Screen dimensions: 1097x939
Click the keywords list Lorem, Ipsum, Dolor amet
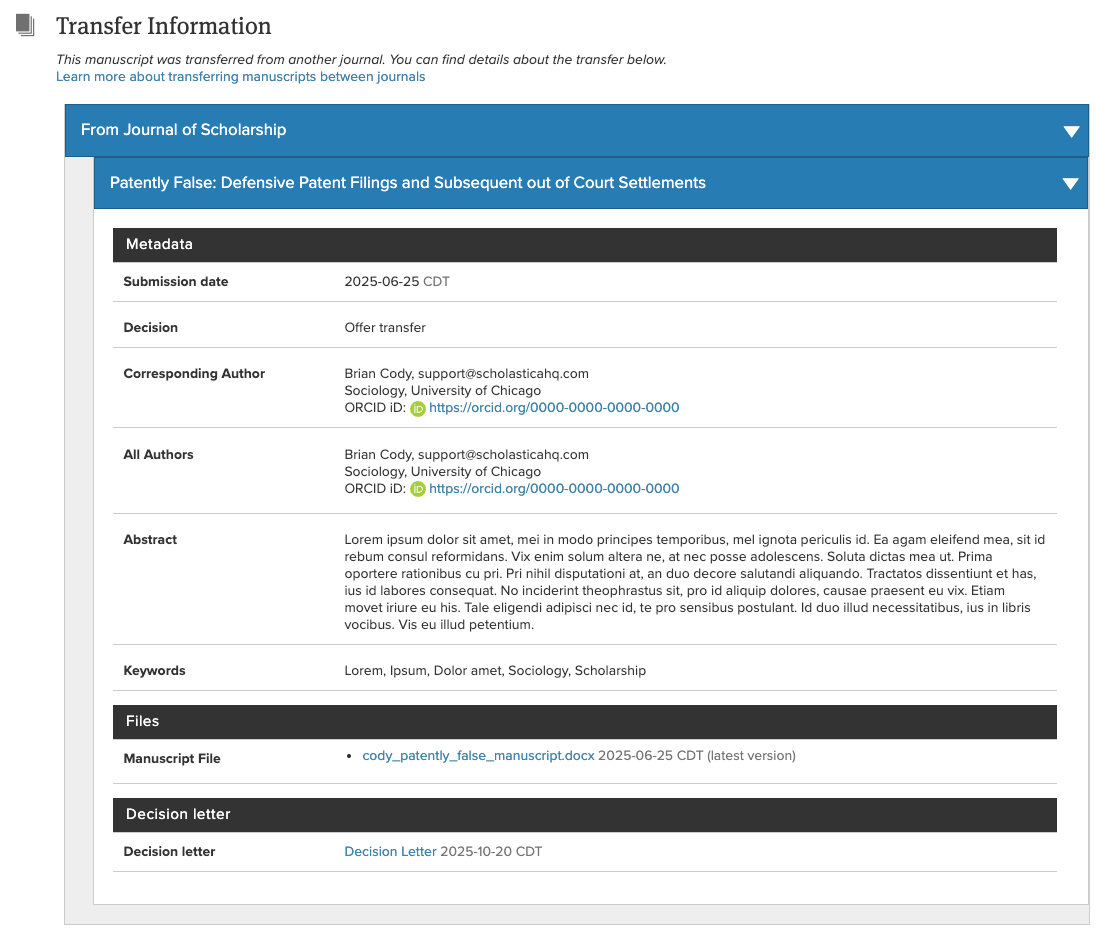tap(495, 670)
